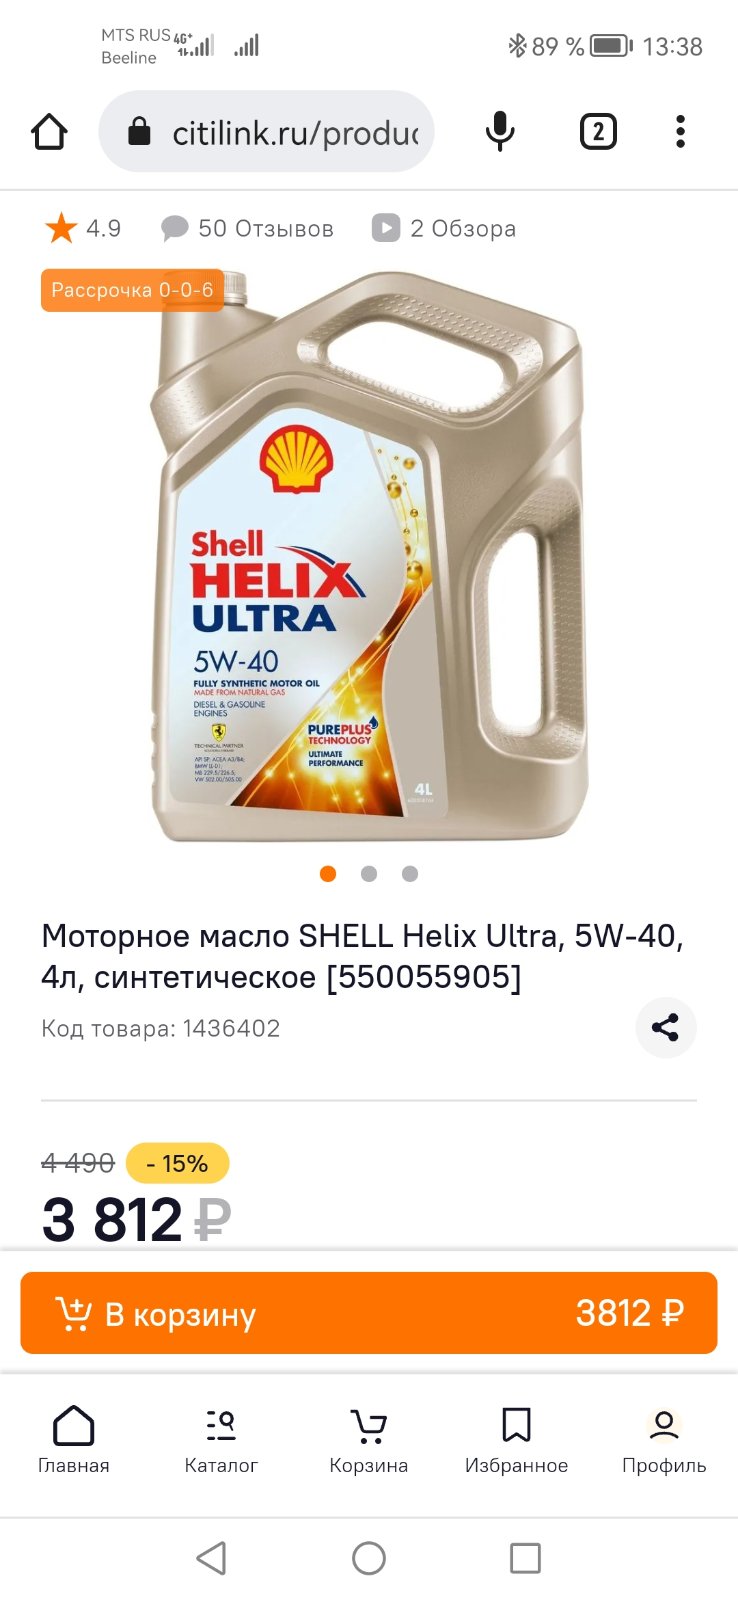This screenshot has height=1600, width=738.
Task: Select the third image carousel dot
Action: click(410, 874)
